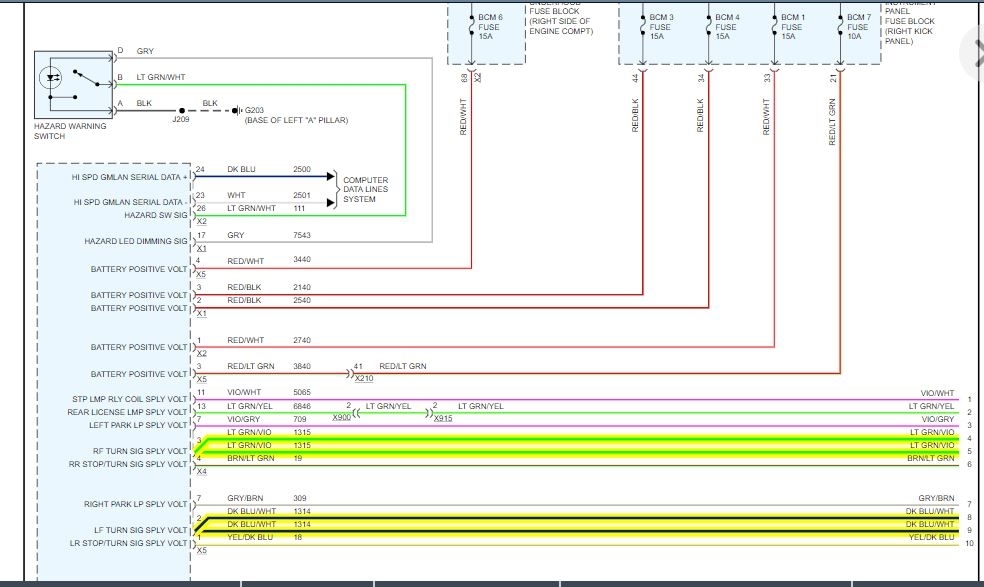The width and height of the screenshot is (984, 587).
Task: Click circuit number 2501
Action: (302, 195)
